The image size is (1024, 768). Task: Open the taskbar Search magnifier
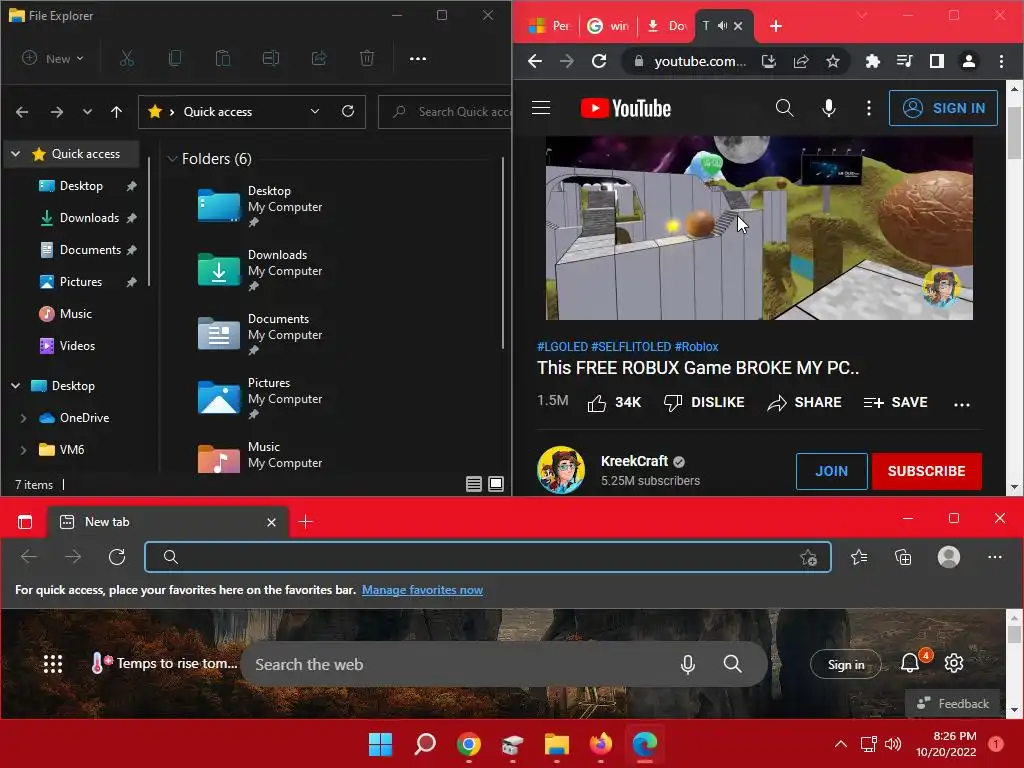tap(425, 744)
